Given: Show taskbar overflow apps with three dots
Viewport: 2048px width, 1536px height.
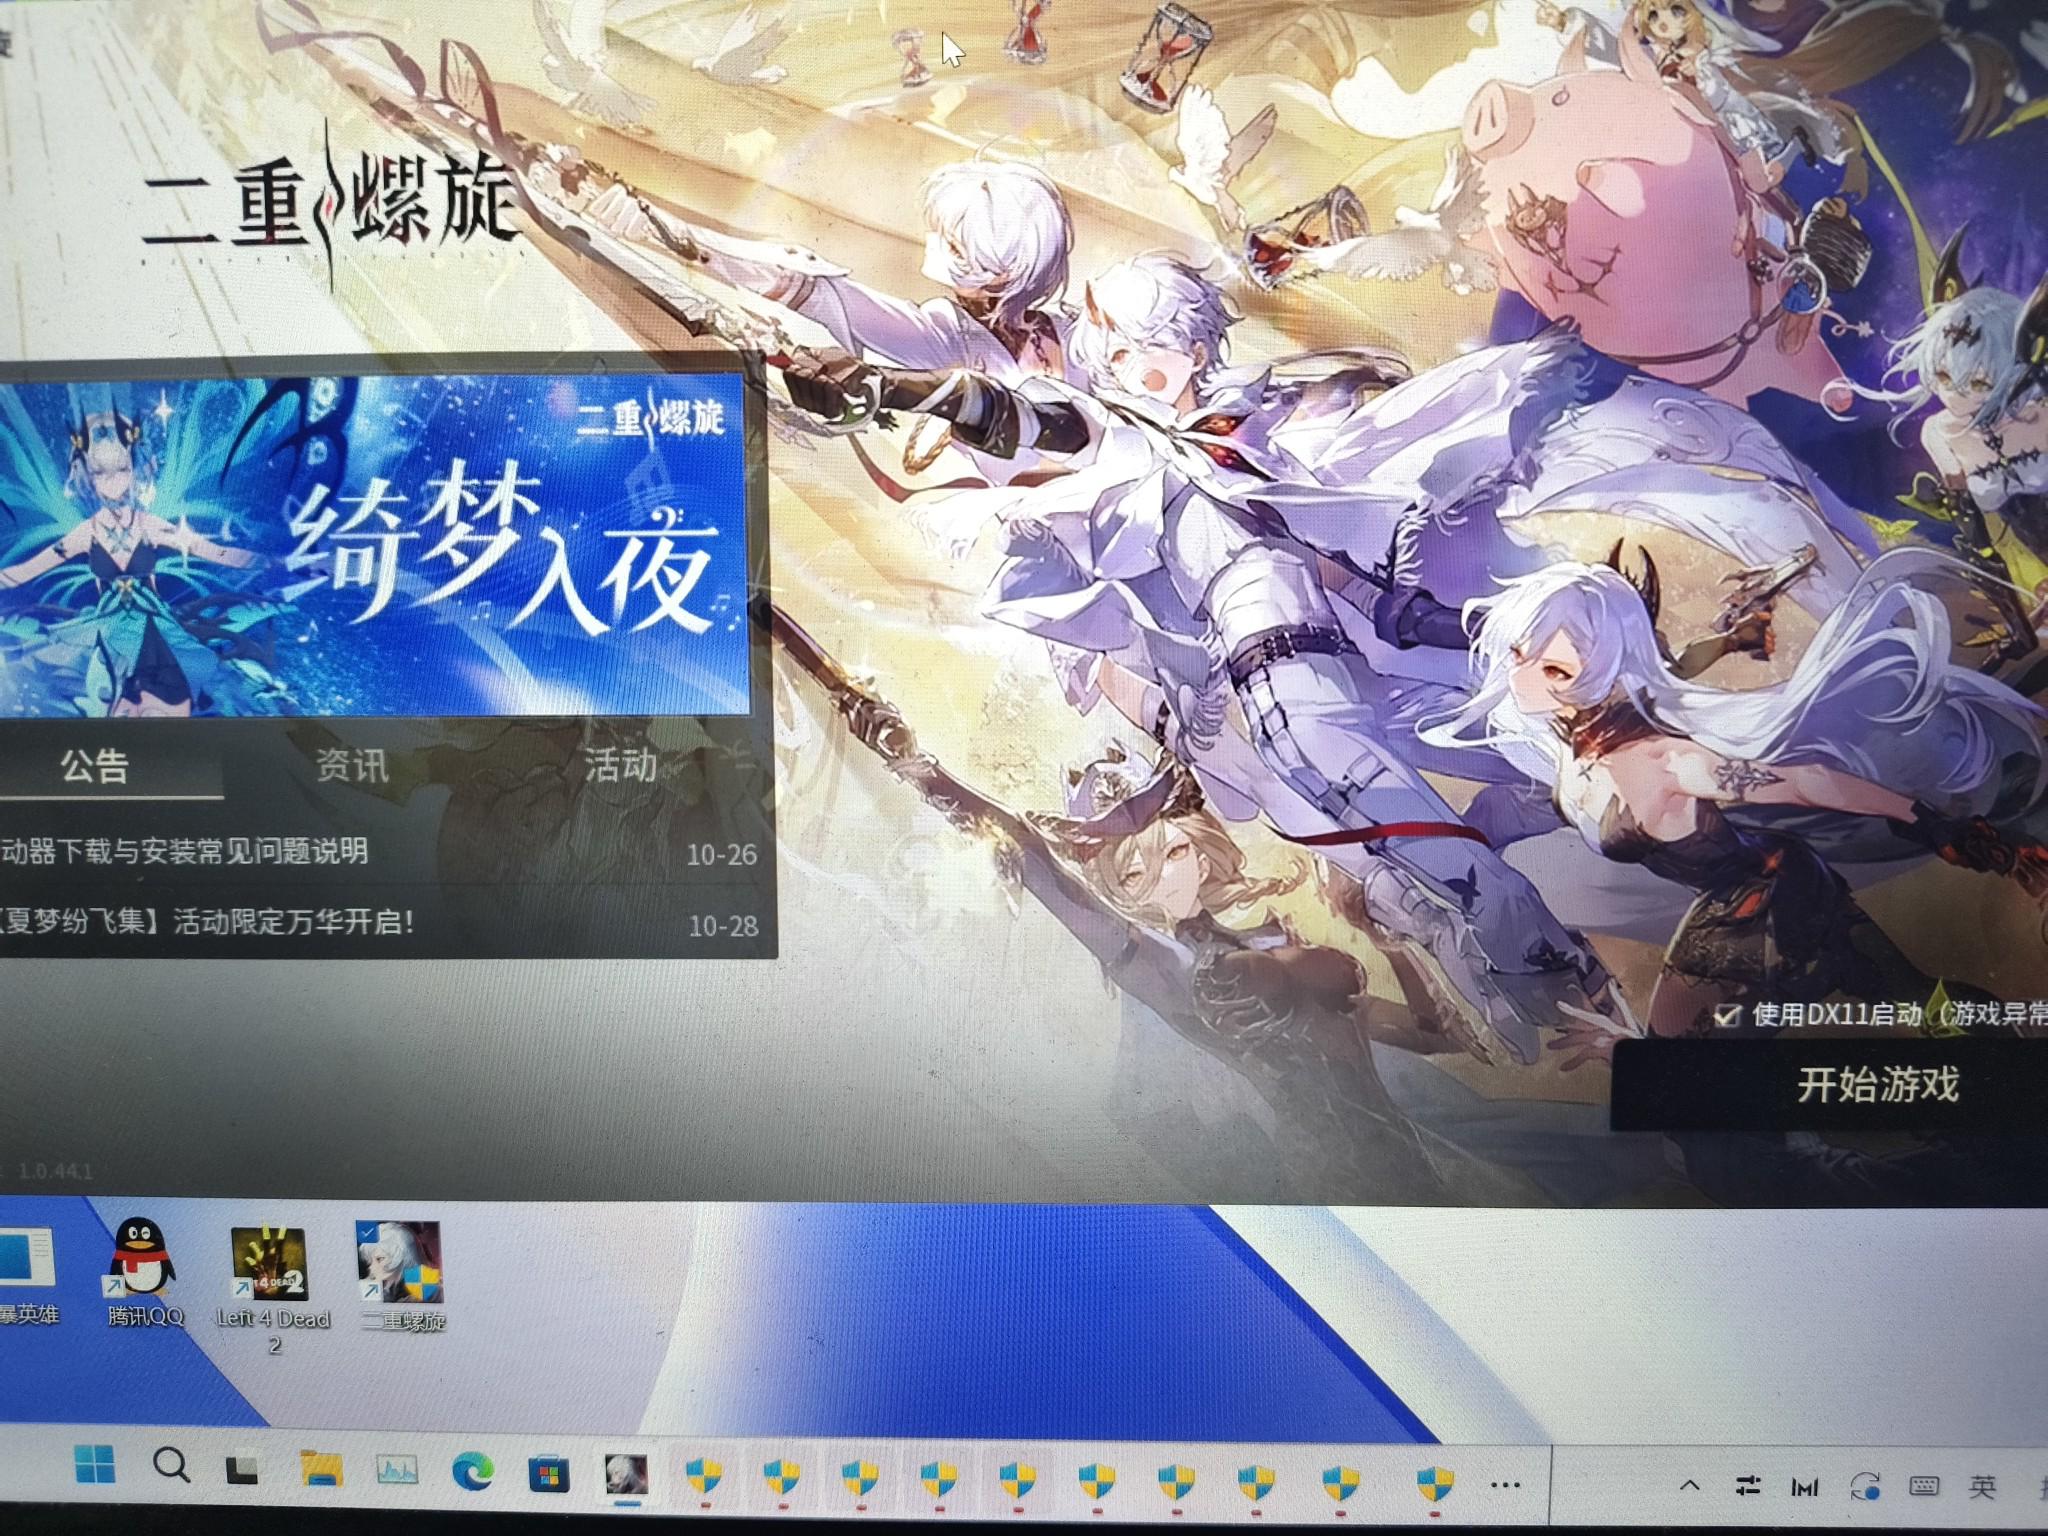Looking at the screenshot, I should [x=1505, y=1485].
